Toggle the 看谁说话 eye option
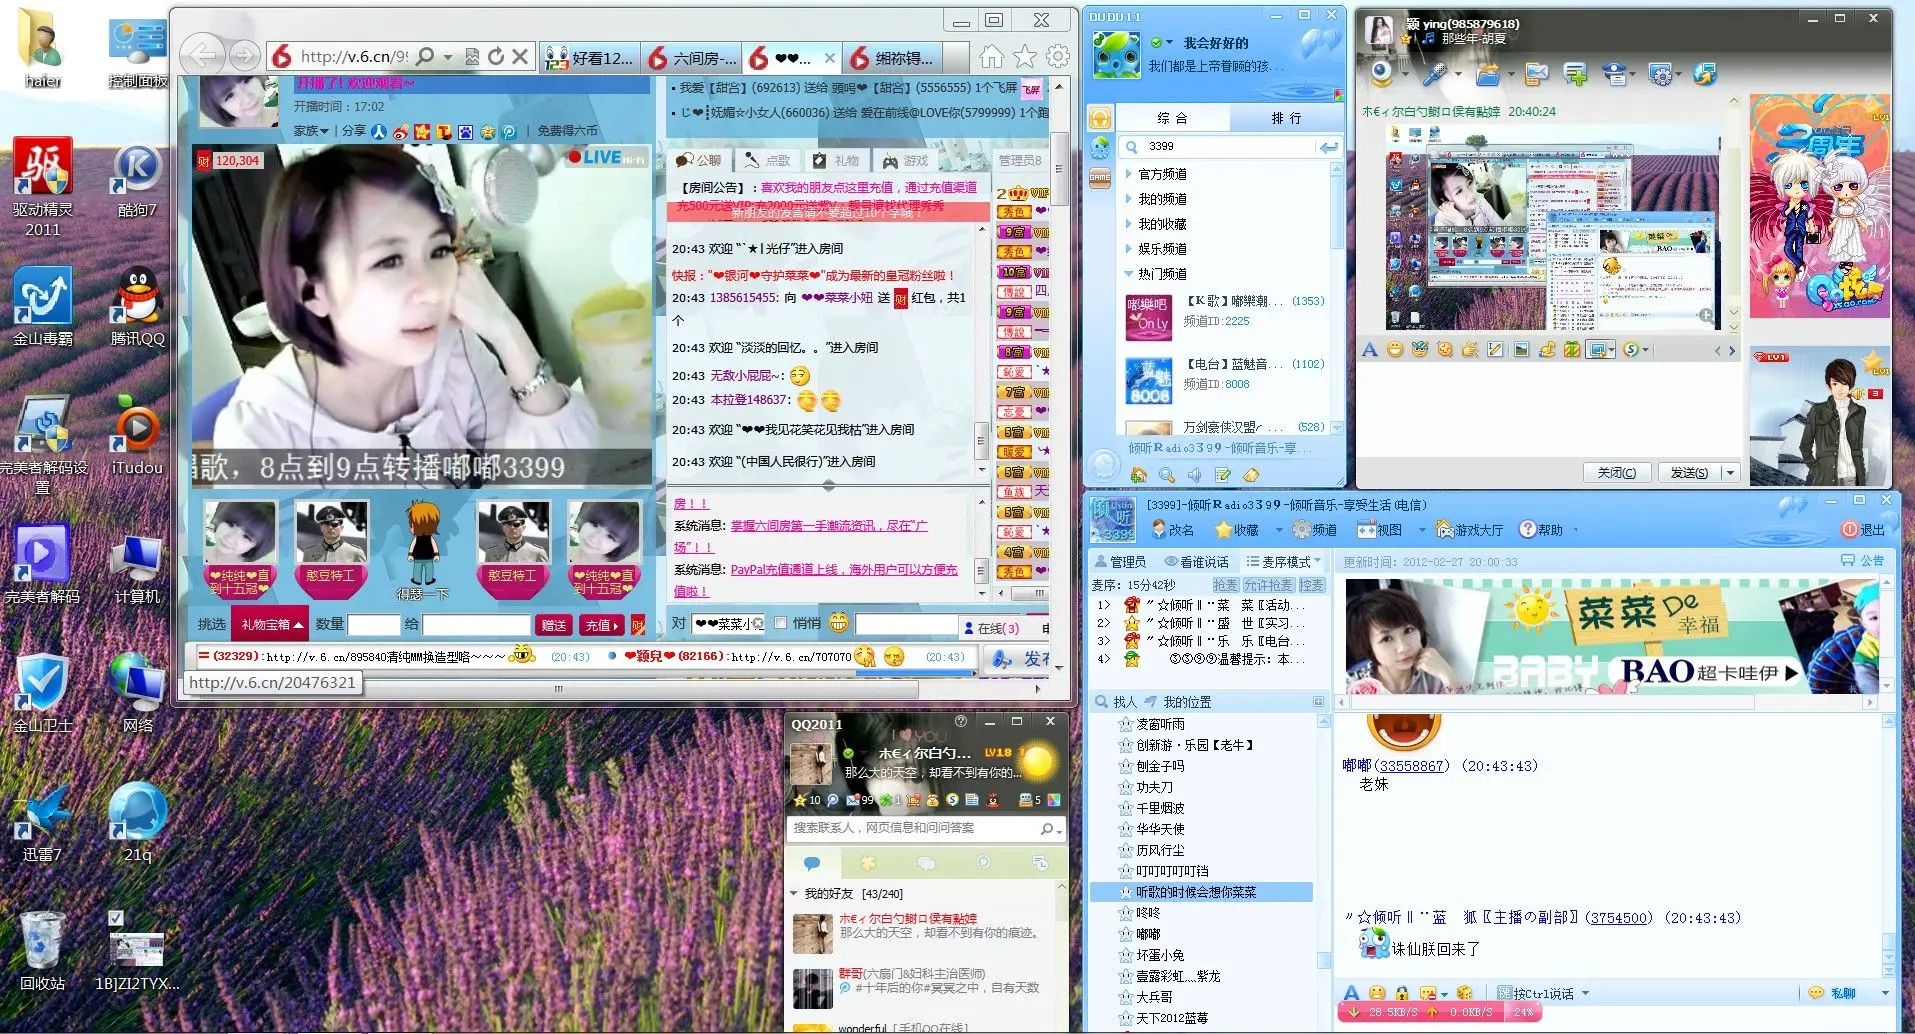1915x1034 pixels. (1196, 562)
